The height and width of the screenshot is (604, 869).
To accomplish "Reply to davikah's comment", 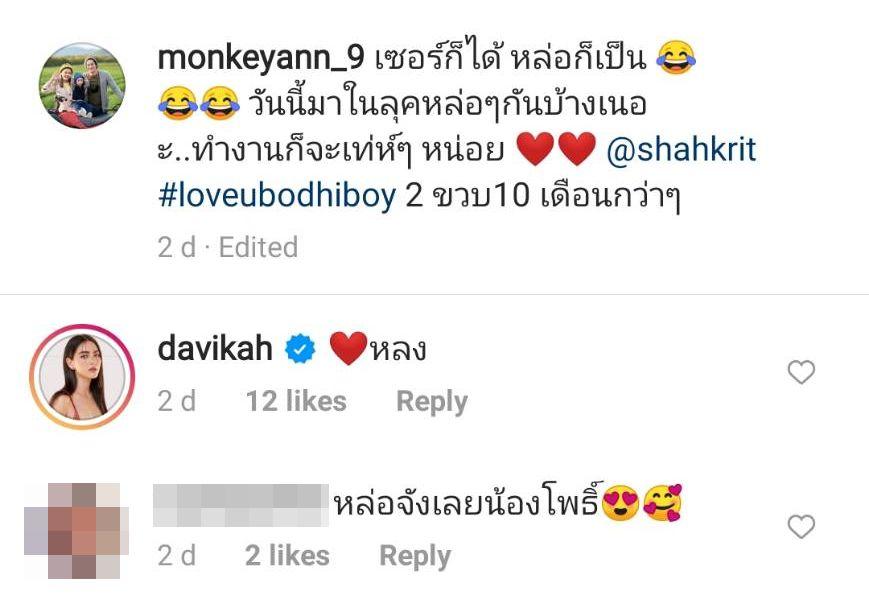I will pos(432,402).
